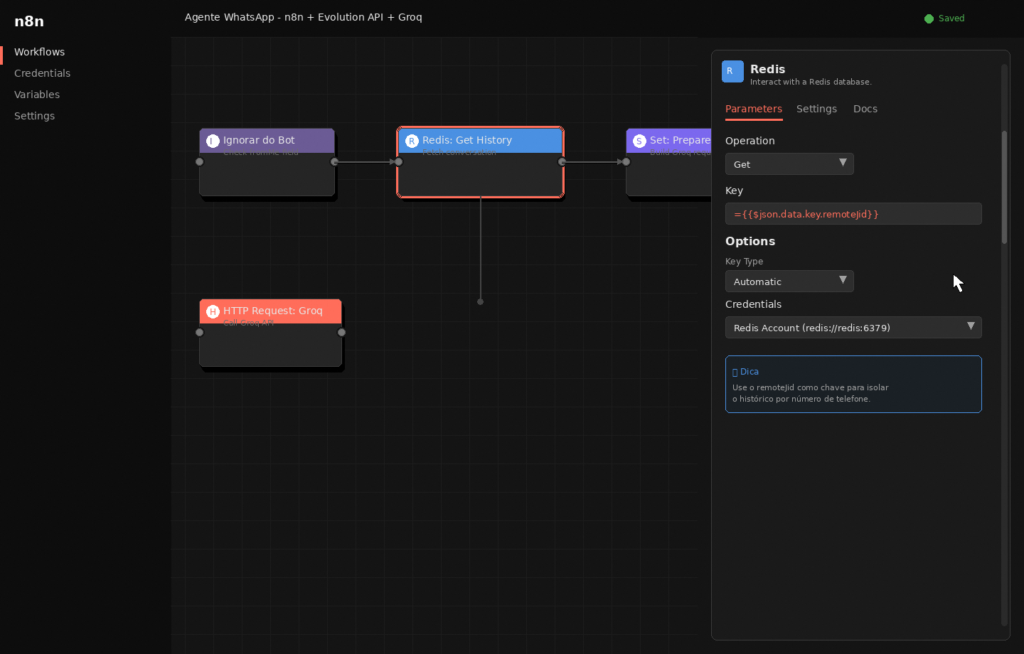Open Settings in the left sidebar

tap(34, 116)
